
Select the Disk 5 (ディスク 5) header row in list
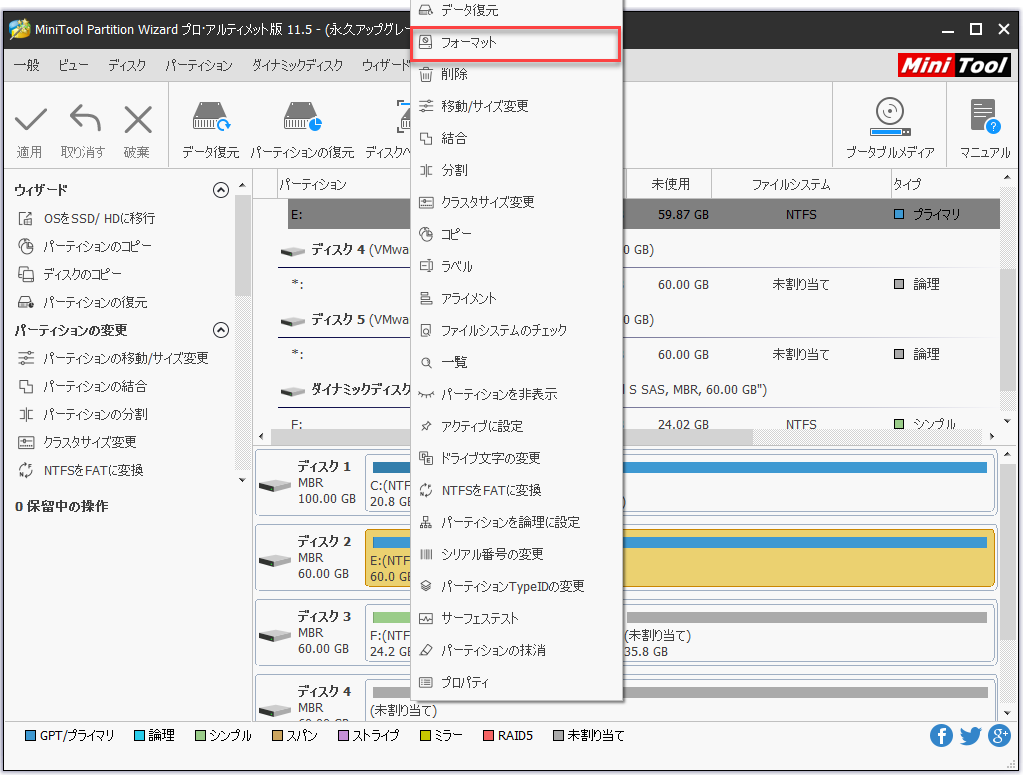pyautogui.click(x=639, y=319)
